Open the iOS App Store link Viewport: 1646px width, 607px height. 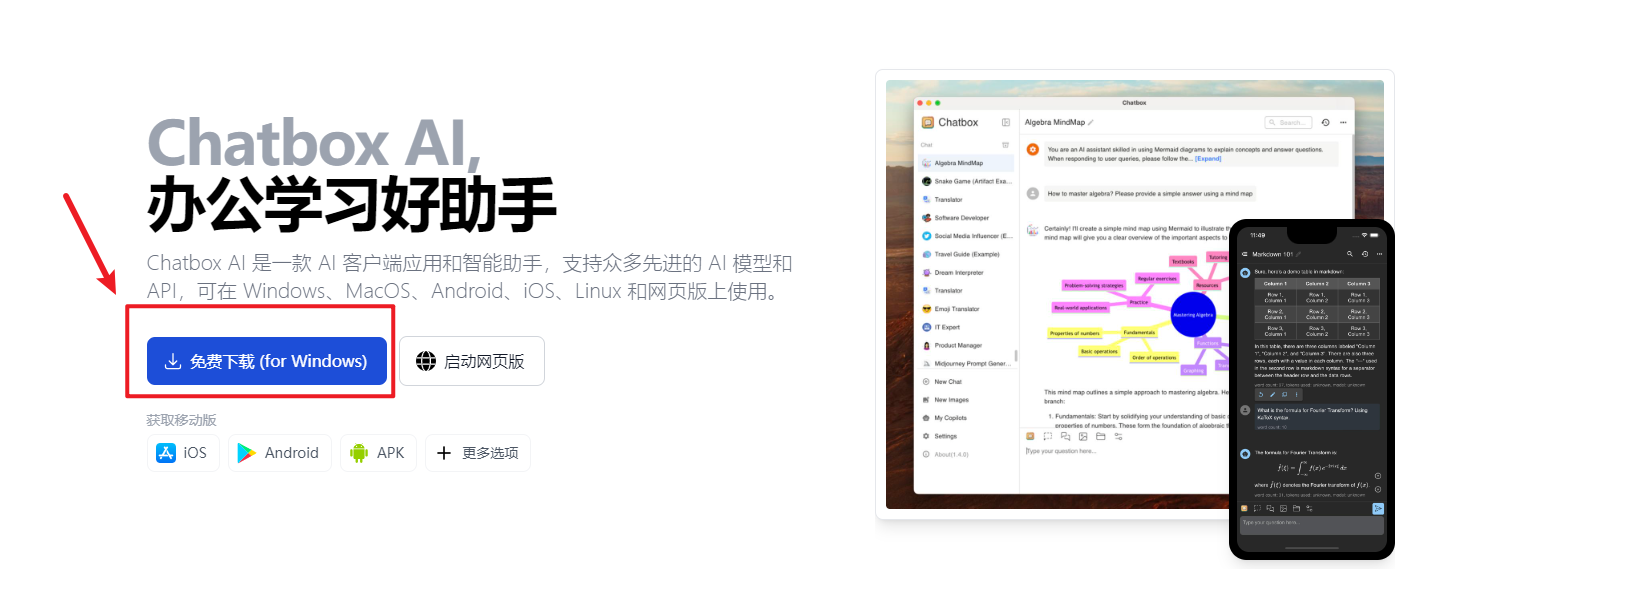point(183,453)
